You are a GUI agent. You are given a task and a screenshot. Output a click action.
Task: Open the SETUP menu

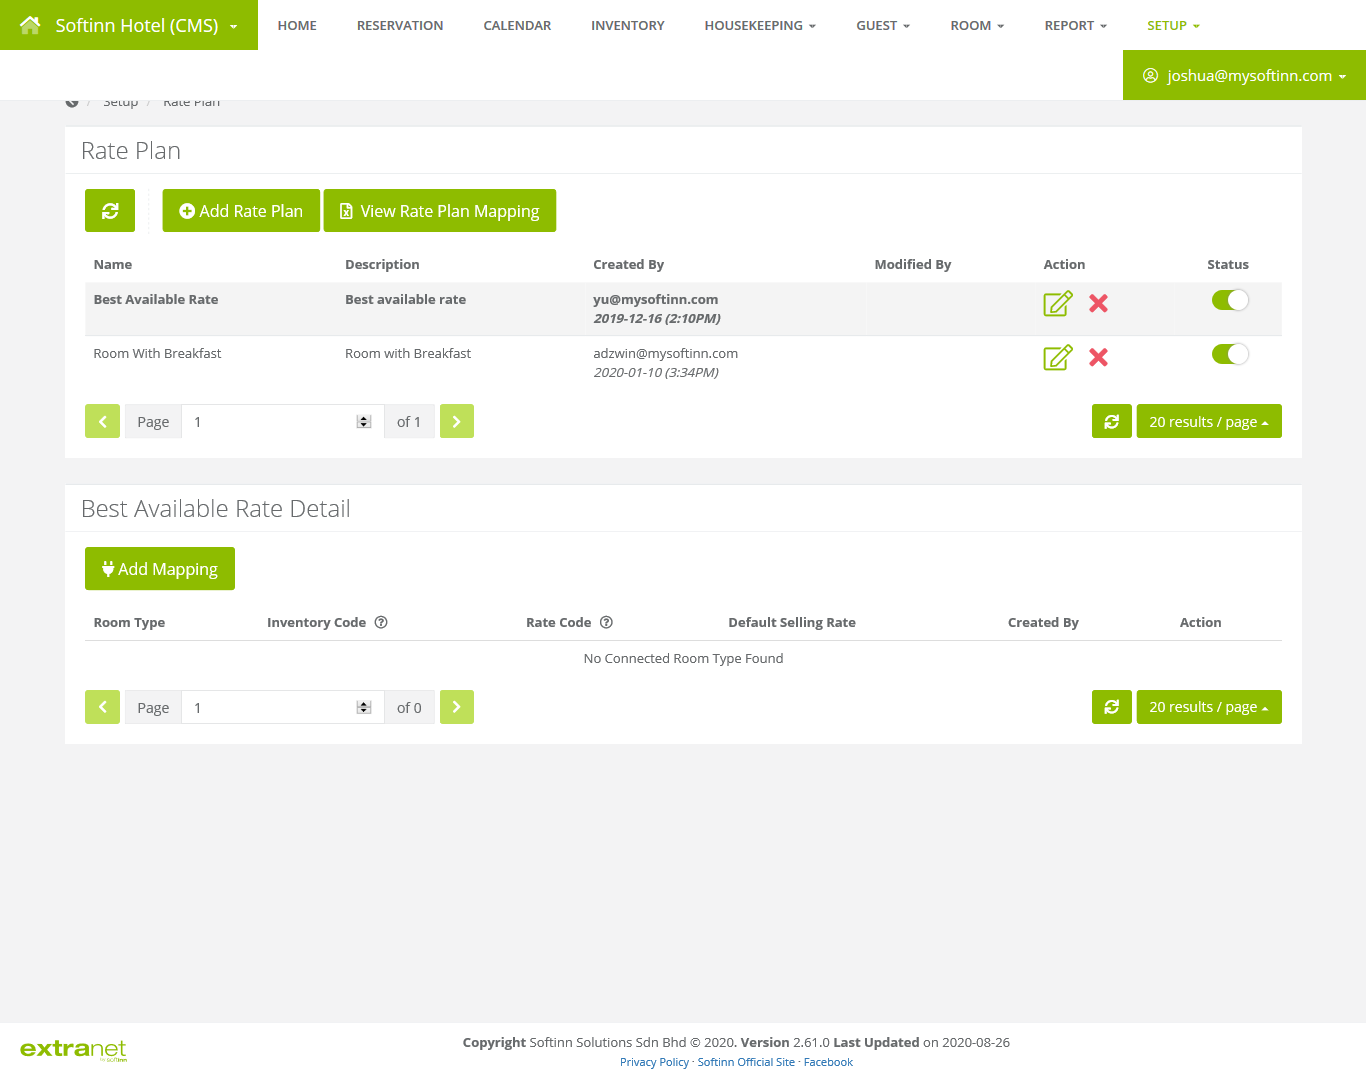pos(1172,25)
